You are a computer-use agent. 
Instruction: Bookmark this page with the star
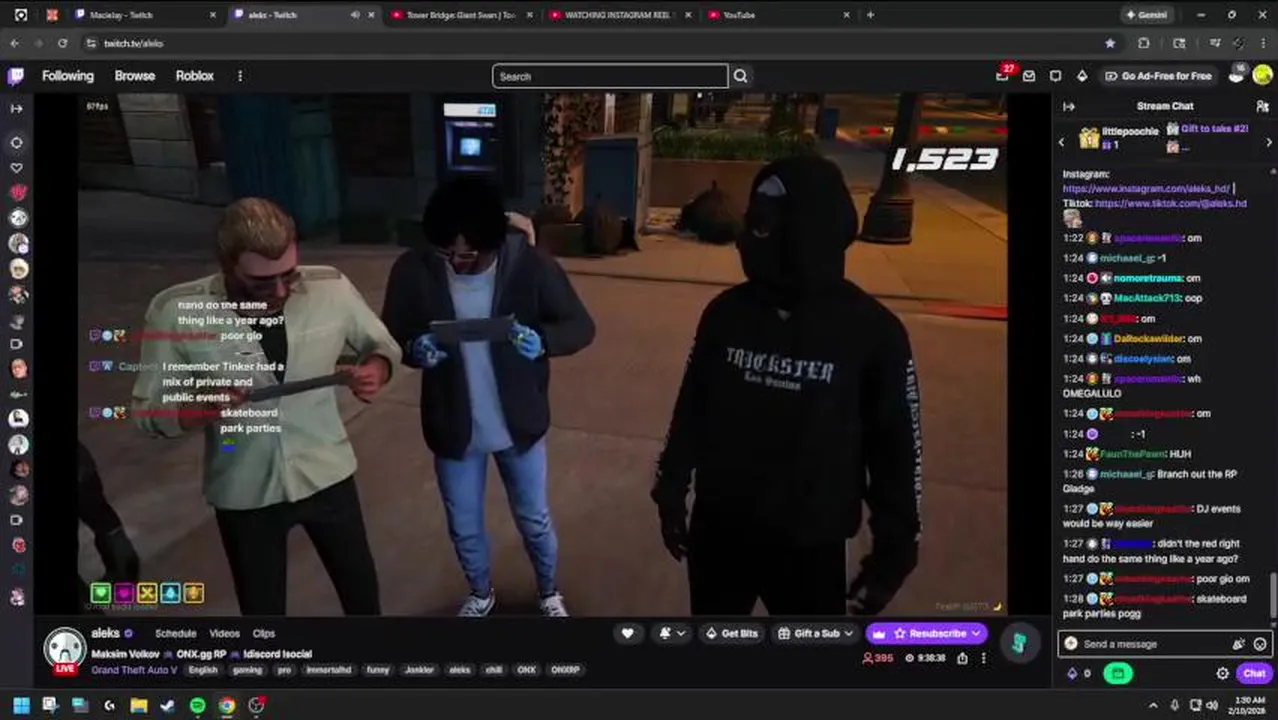(x=1110, y=43)
